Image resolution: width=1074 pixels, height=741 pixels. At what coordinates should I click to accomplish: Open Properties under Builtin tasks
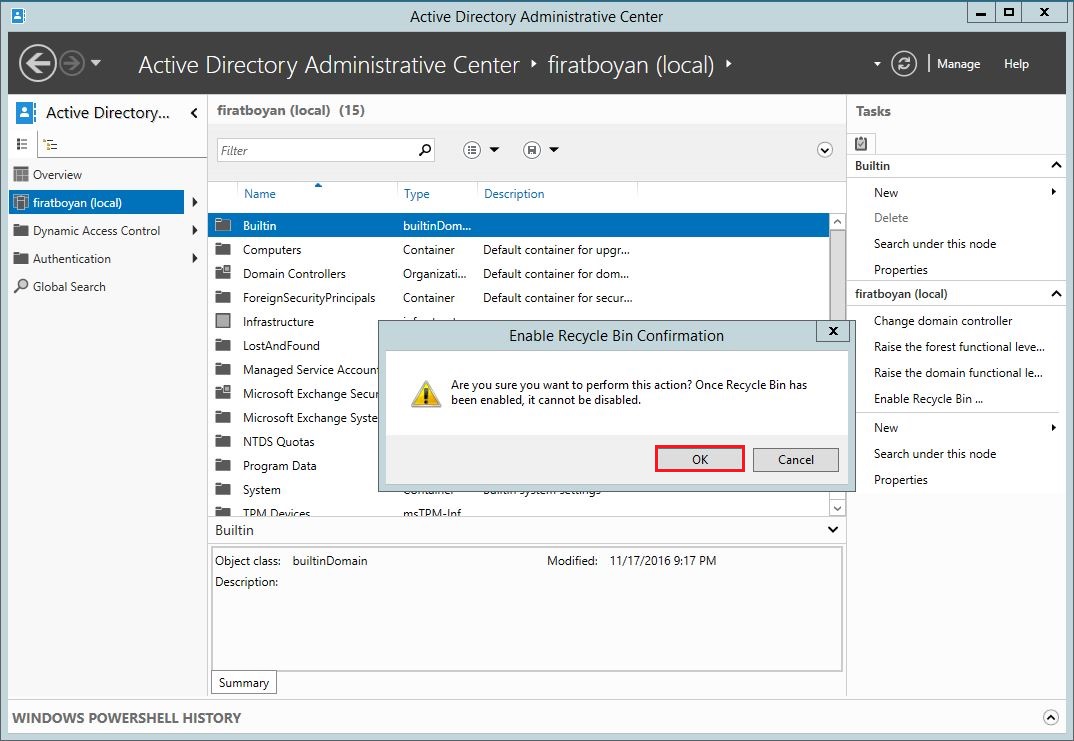901,270
